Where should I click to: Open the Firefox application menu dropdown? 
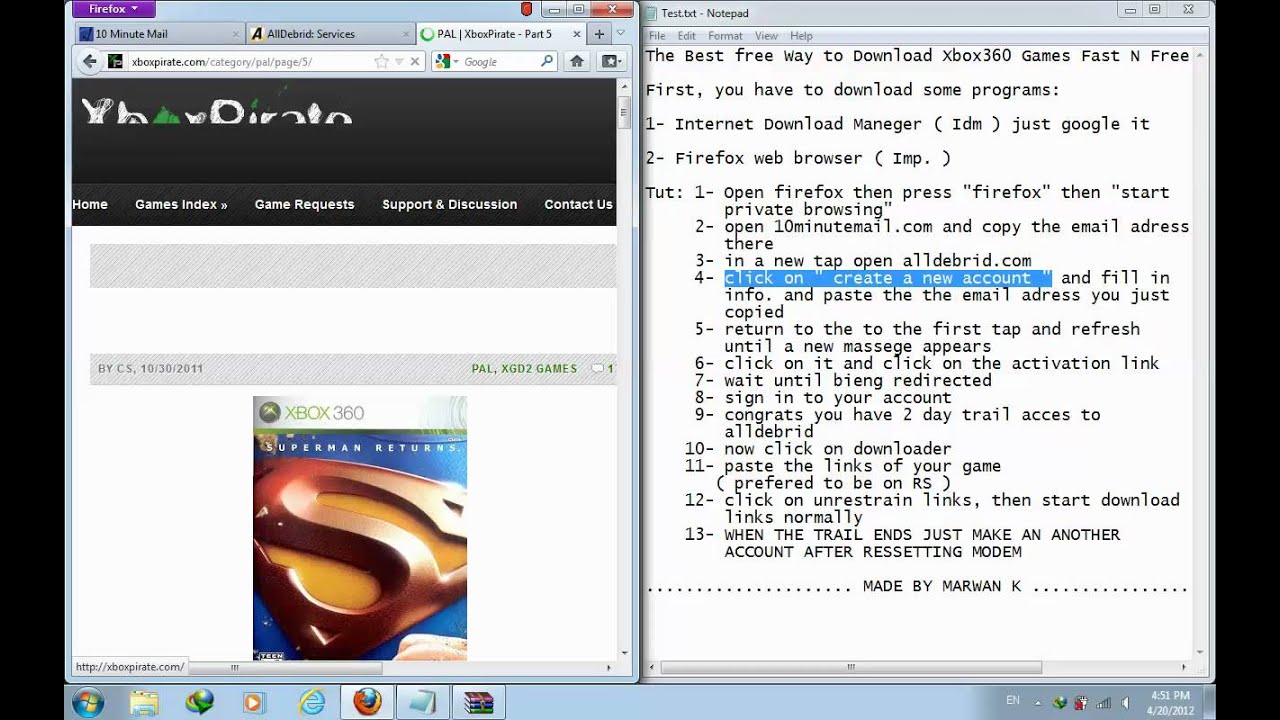112,9
